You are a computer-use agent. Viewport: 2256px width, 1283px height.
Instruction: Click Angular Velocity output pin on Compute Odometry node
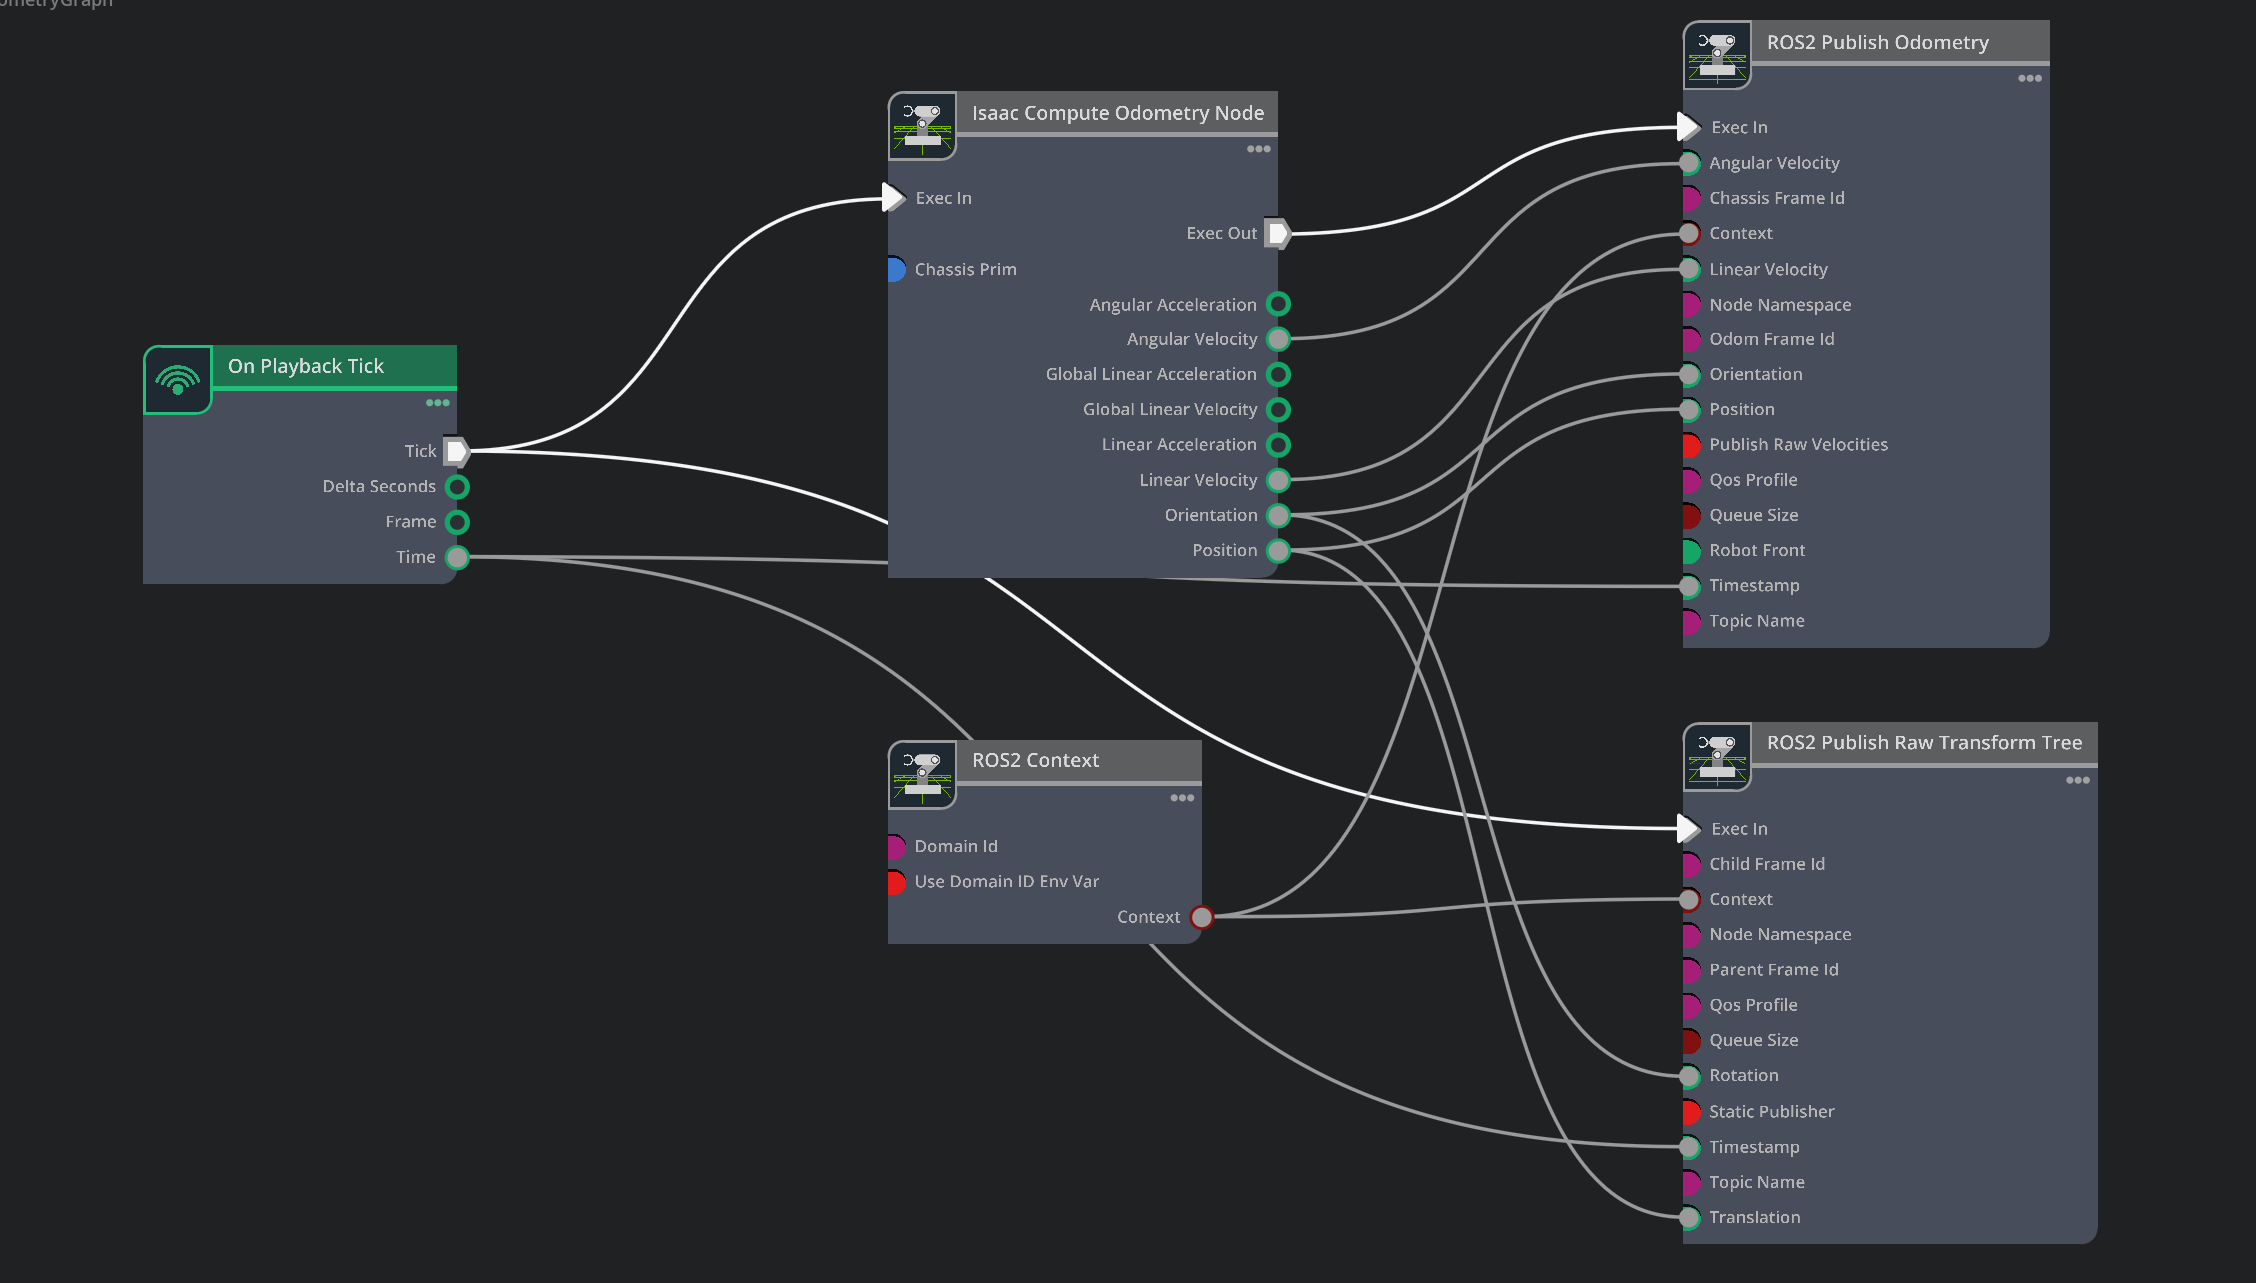tap(1278, 339)
